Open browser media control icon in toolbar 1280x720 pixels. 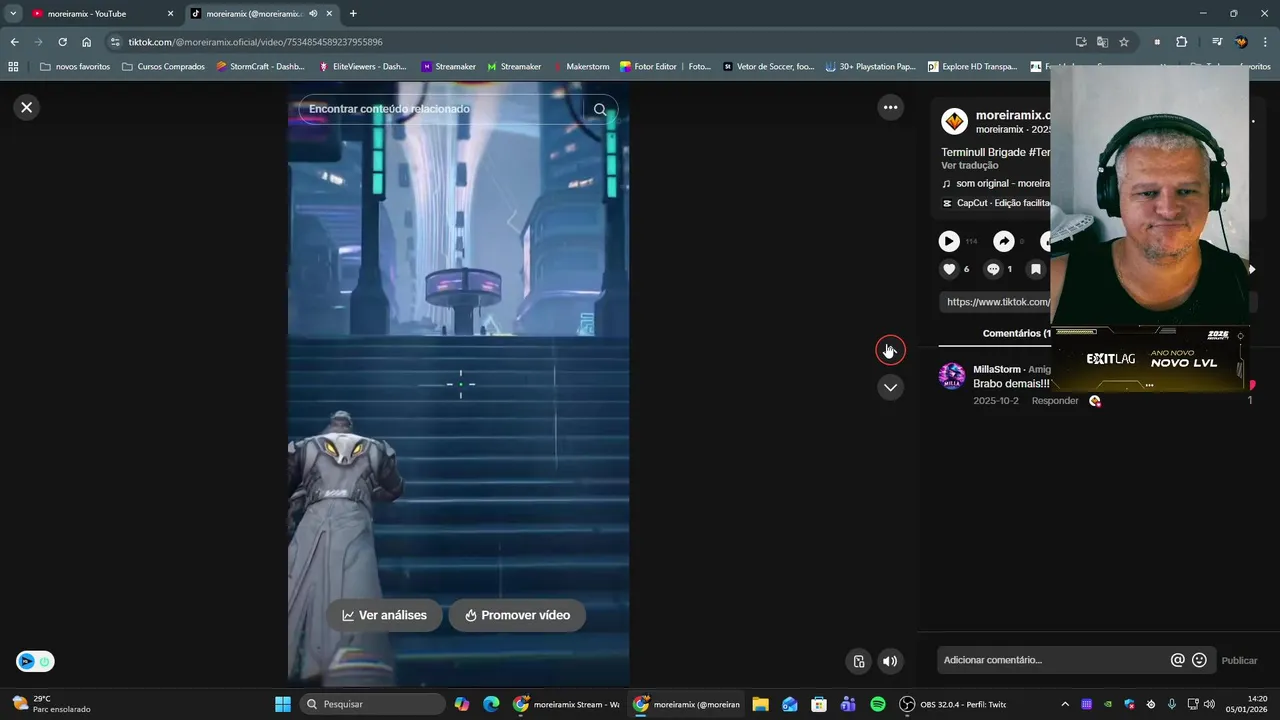(1217, 42)
